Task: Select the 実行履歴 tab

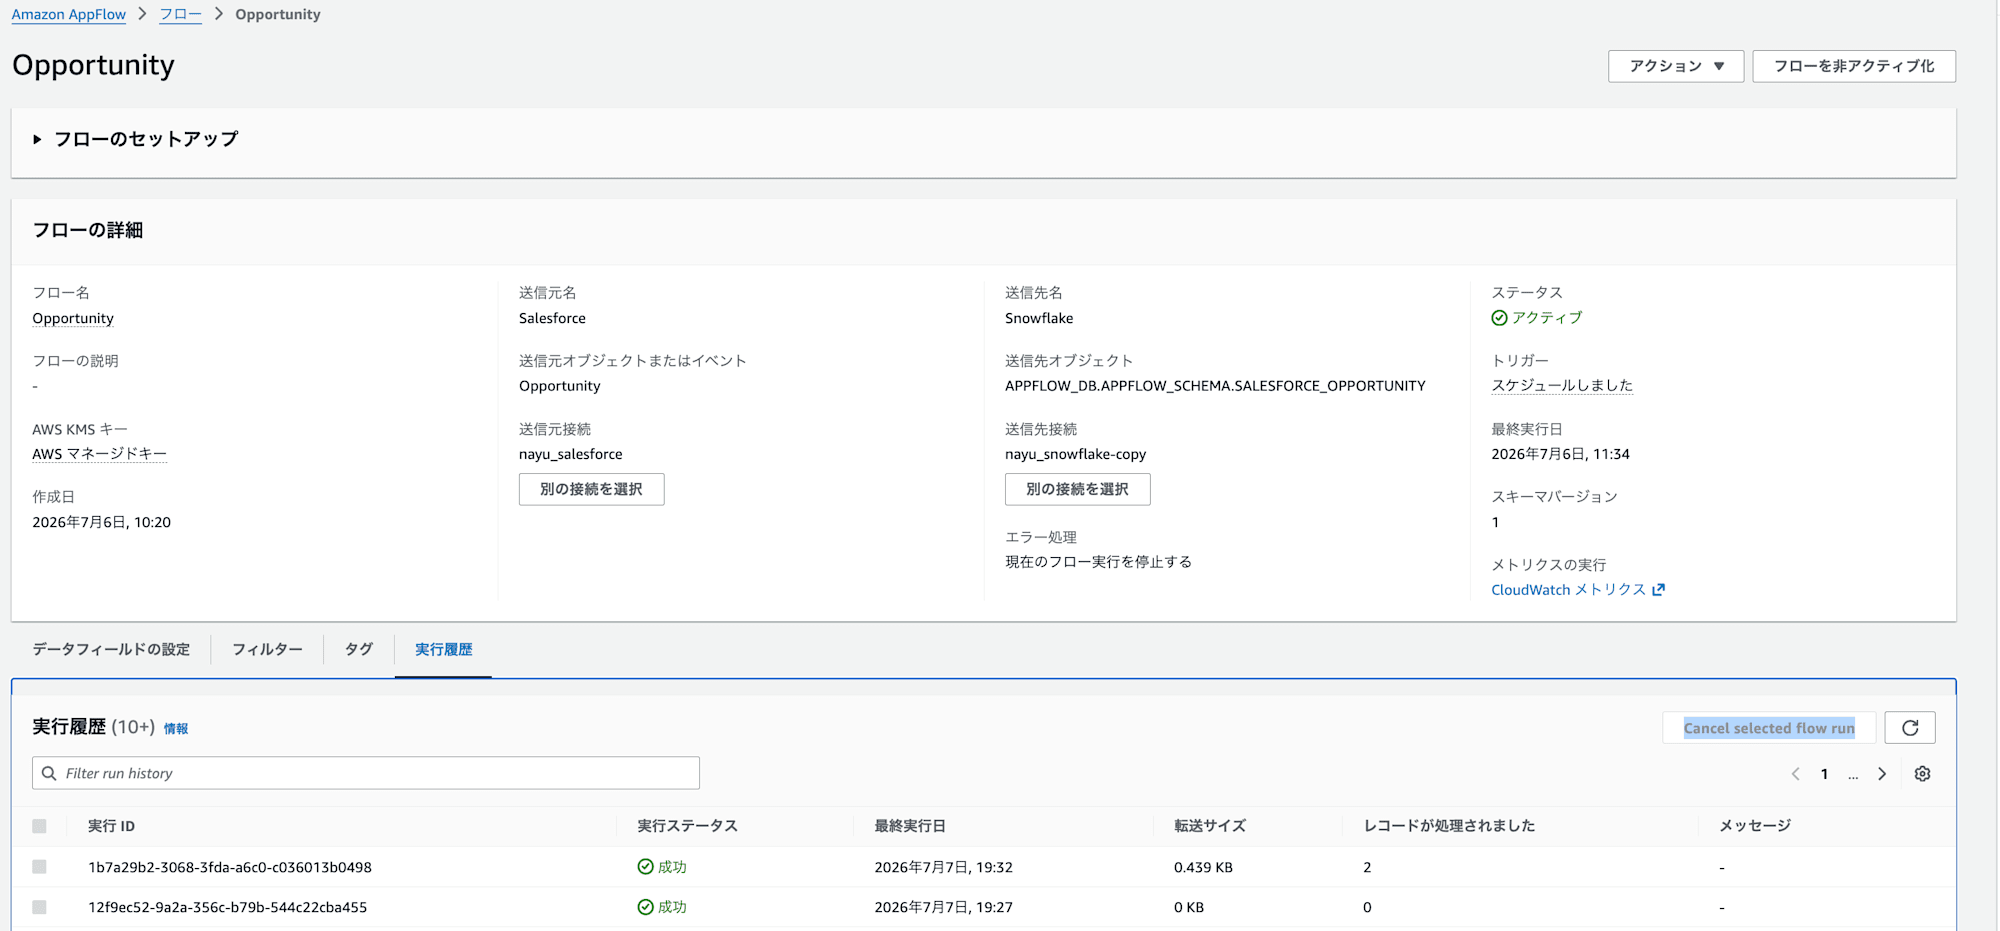Action: click(x=443, y=649)
